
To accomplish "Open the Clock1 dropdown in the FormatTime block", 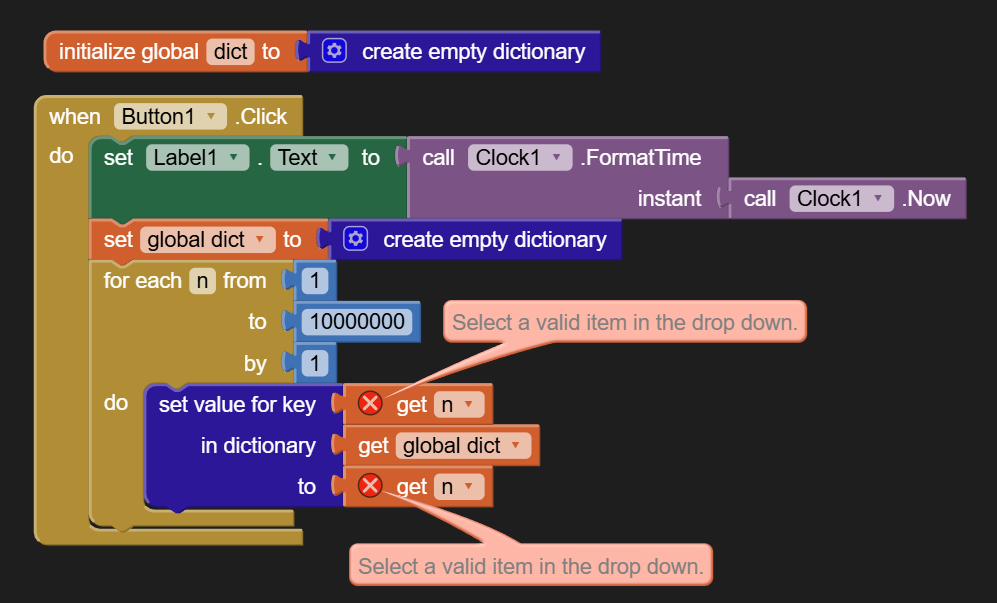I will click(520, 157).
